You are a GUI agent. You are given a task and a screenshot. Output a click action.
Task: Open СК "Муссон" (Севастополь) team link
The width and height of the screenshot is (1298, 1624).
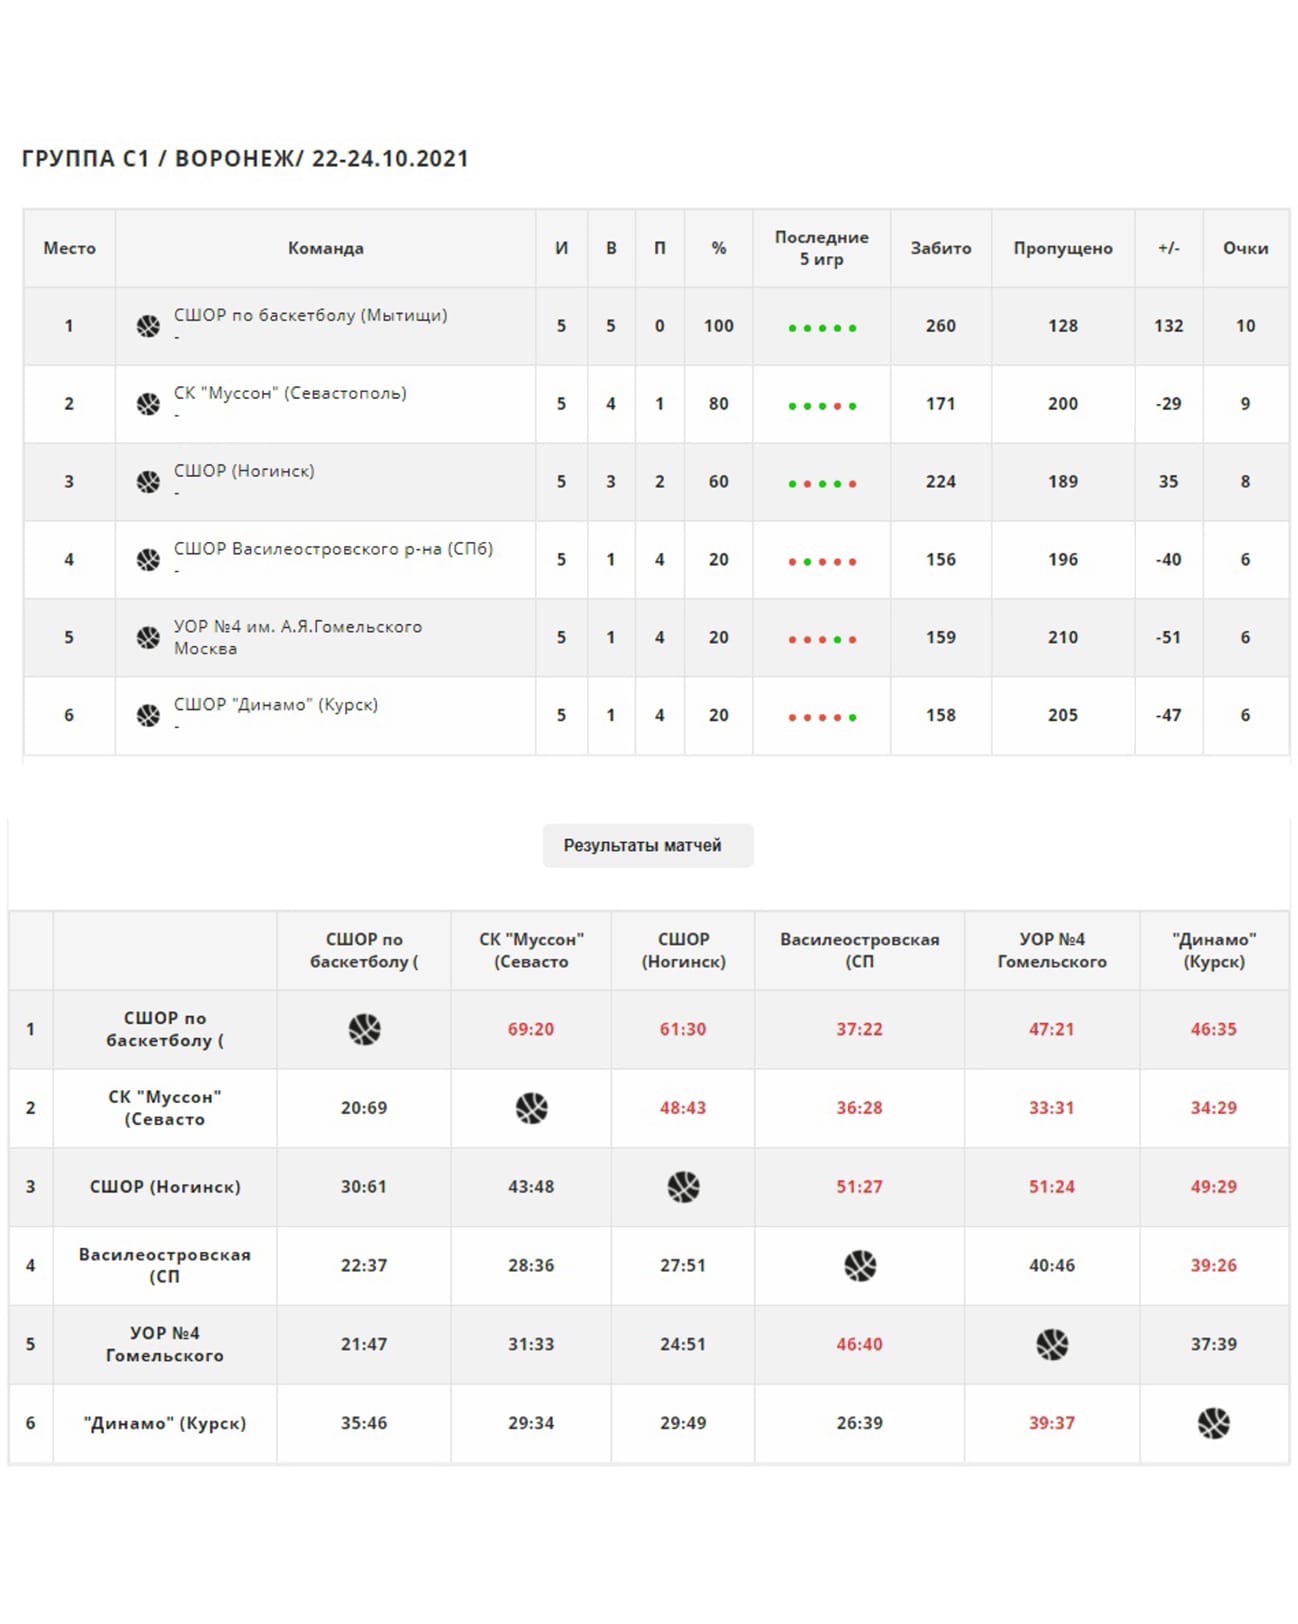290,394
